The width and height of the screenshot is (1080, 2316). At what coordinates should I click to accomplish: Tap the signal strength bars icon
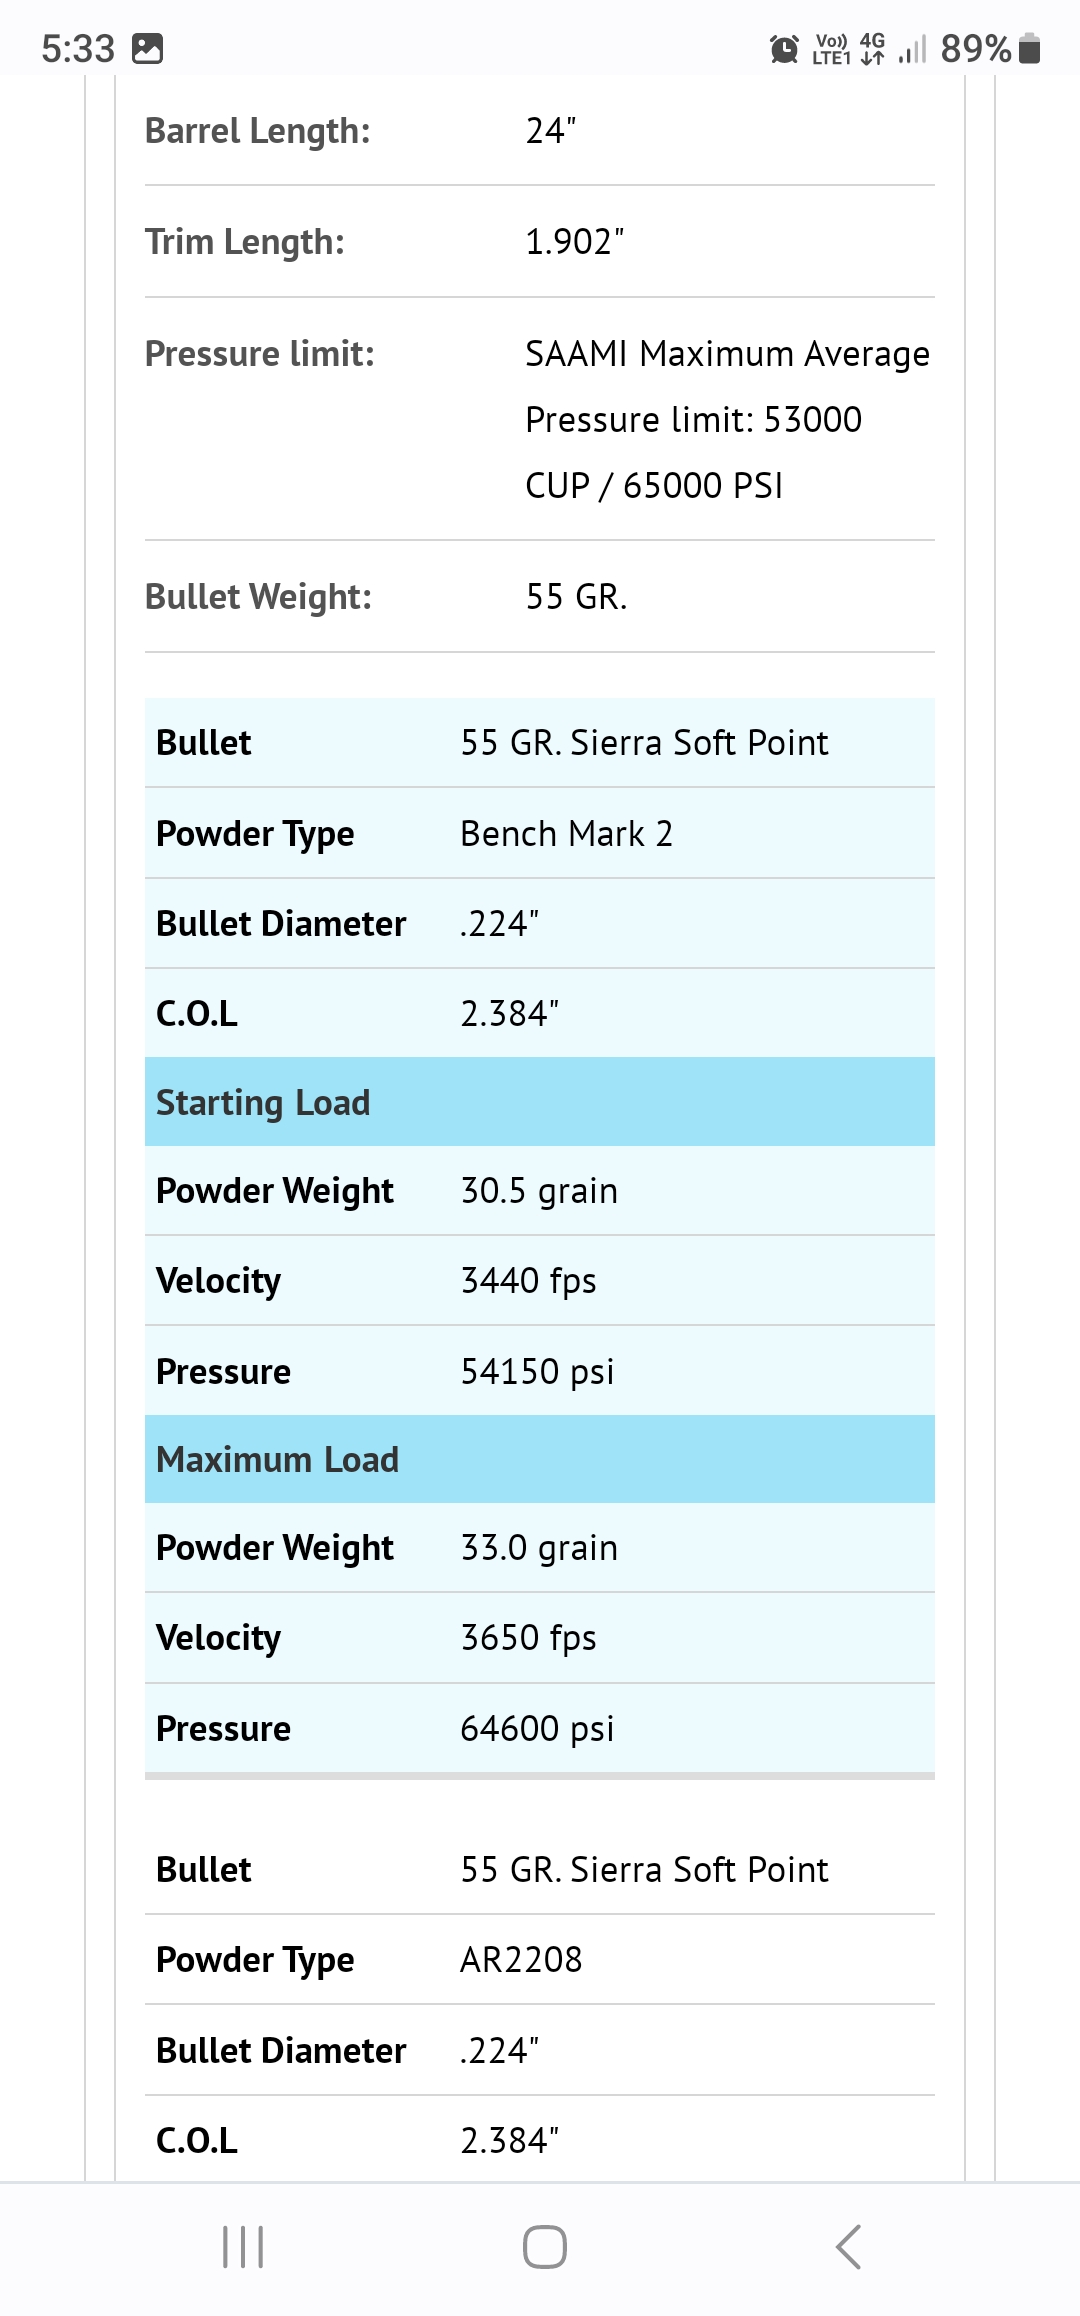click(913, 48)
